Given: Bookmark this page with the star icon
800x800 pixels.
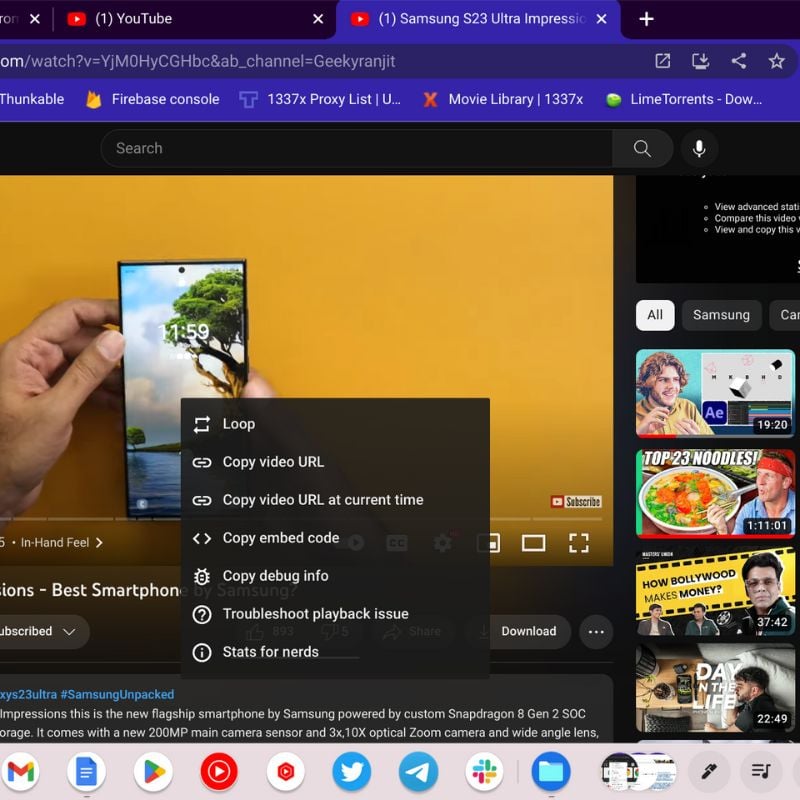Looking at the screenshot, I should click(777, 61).
